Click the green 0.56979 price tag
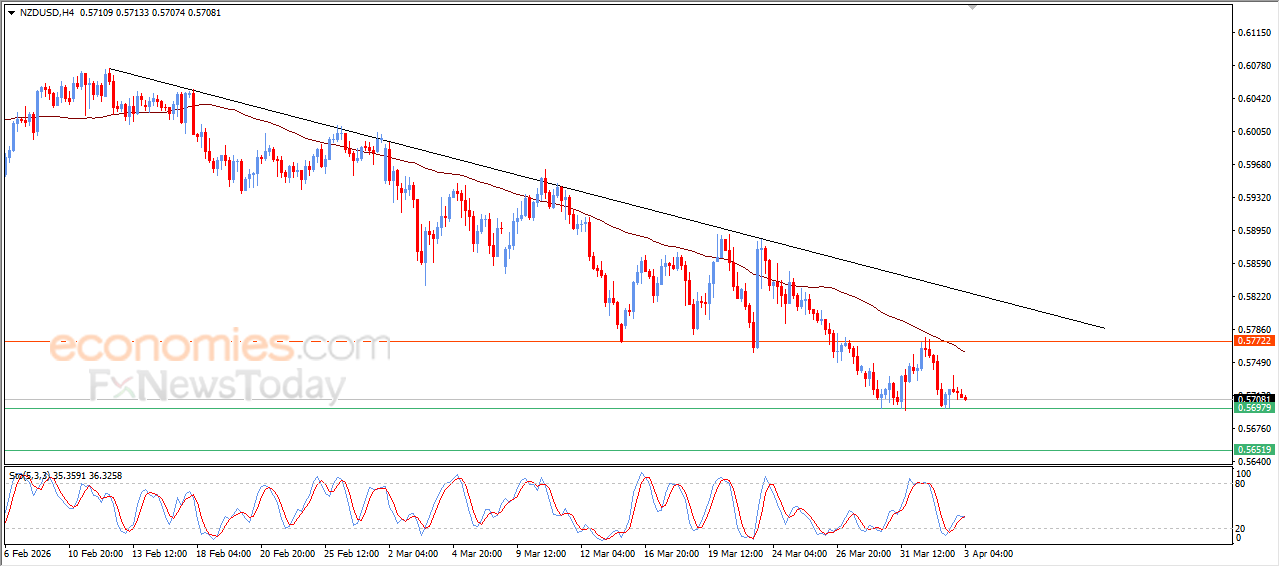Viewport: 1280px width, 567px height. tap(1254, 408)
